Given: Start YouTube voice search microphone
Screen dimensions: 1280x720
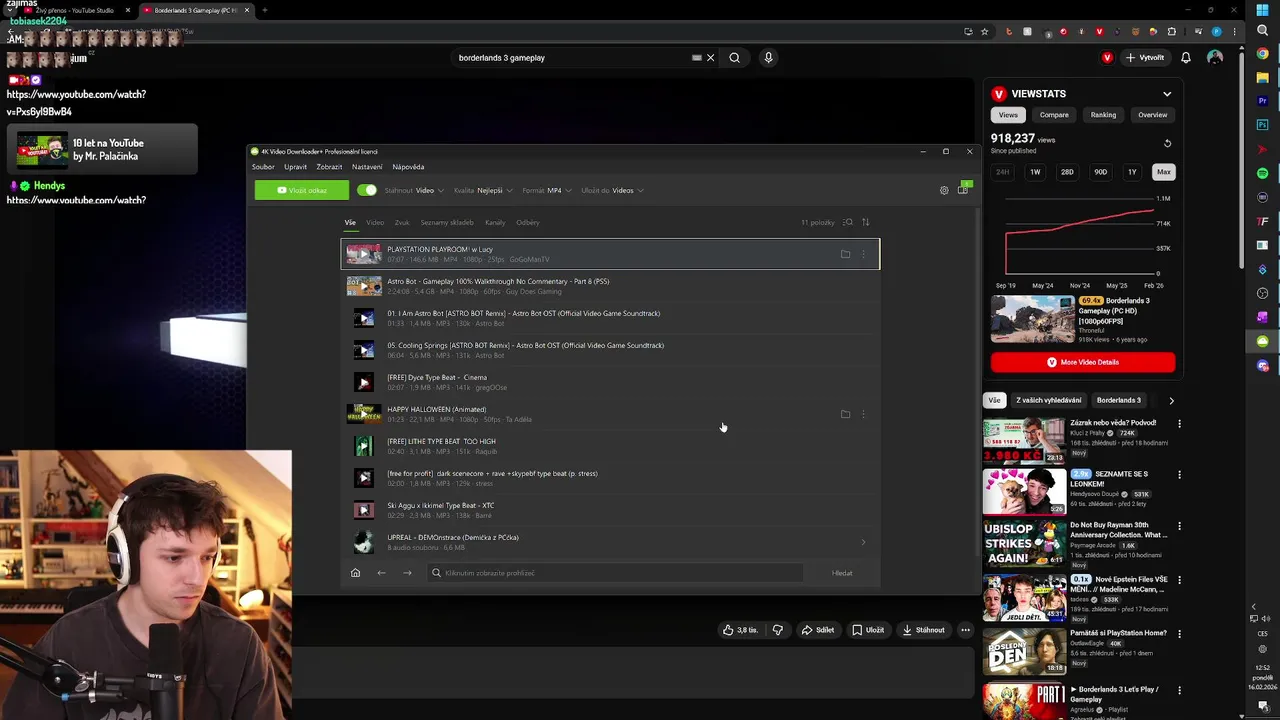Looking at the screenshot, I should 768,58.
